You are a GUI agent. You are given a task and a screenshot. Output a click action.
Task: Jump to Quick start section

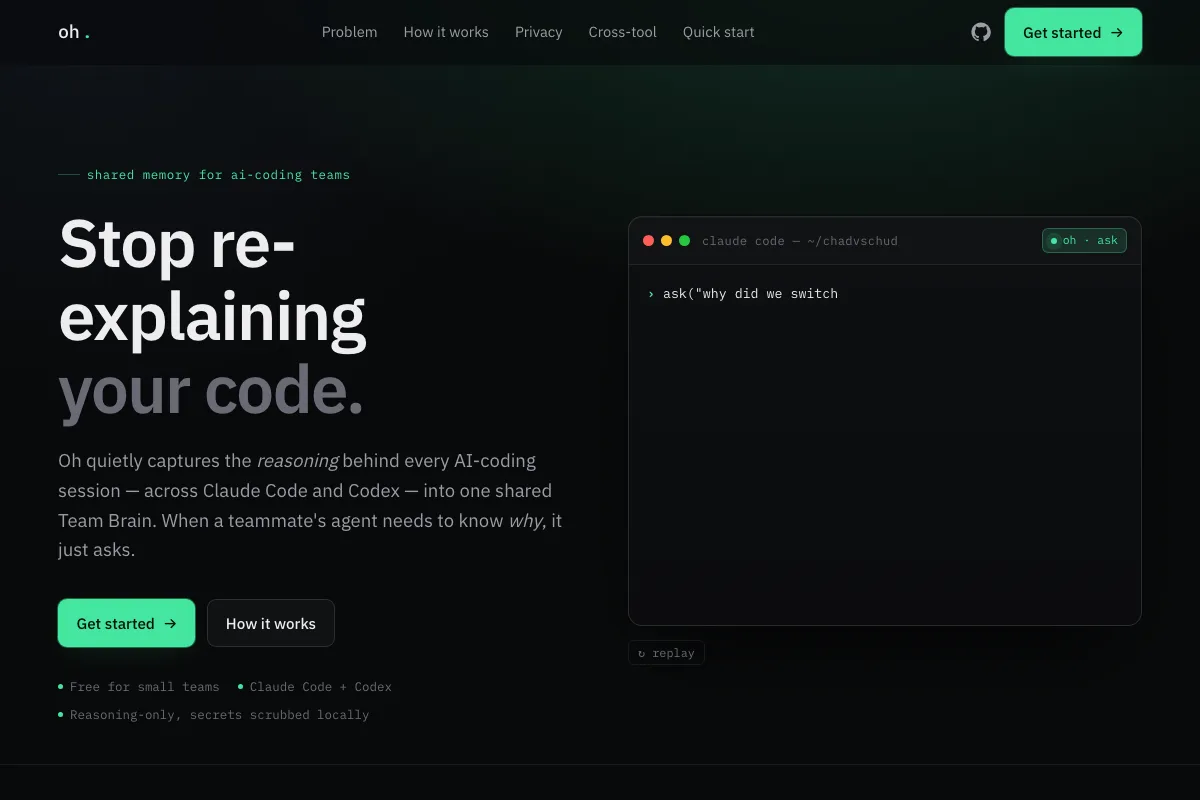coord(719,32)
